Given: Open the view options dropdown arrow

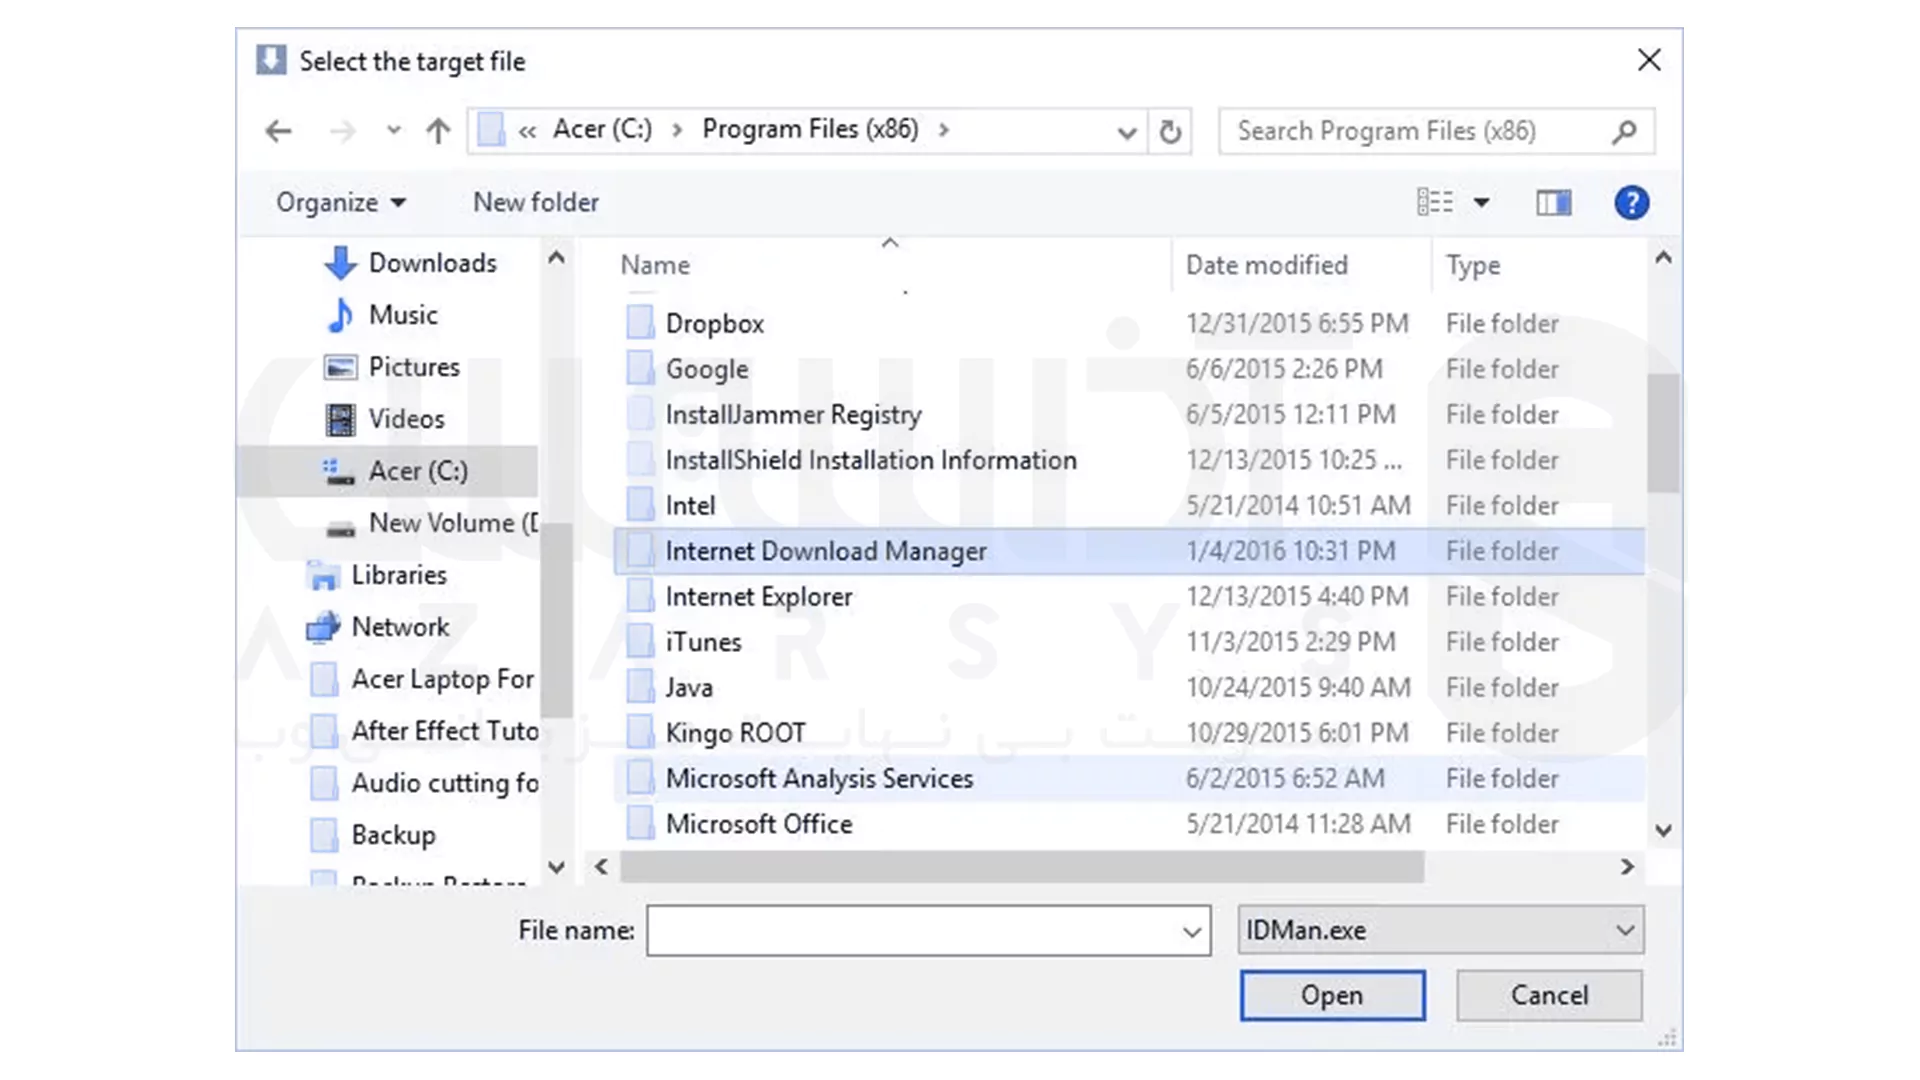Looking at the screenshot, I should tap(1481, 203).
